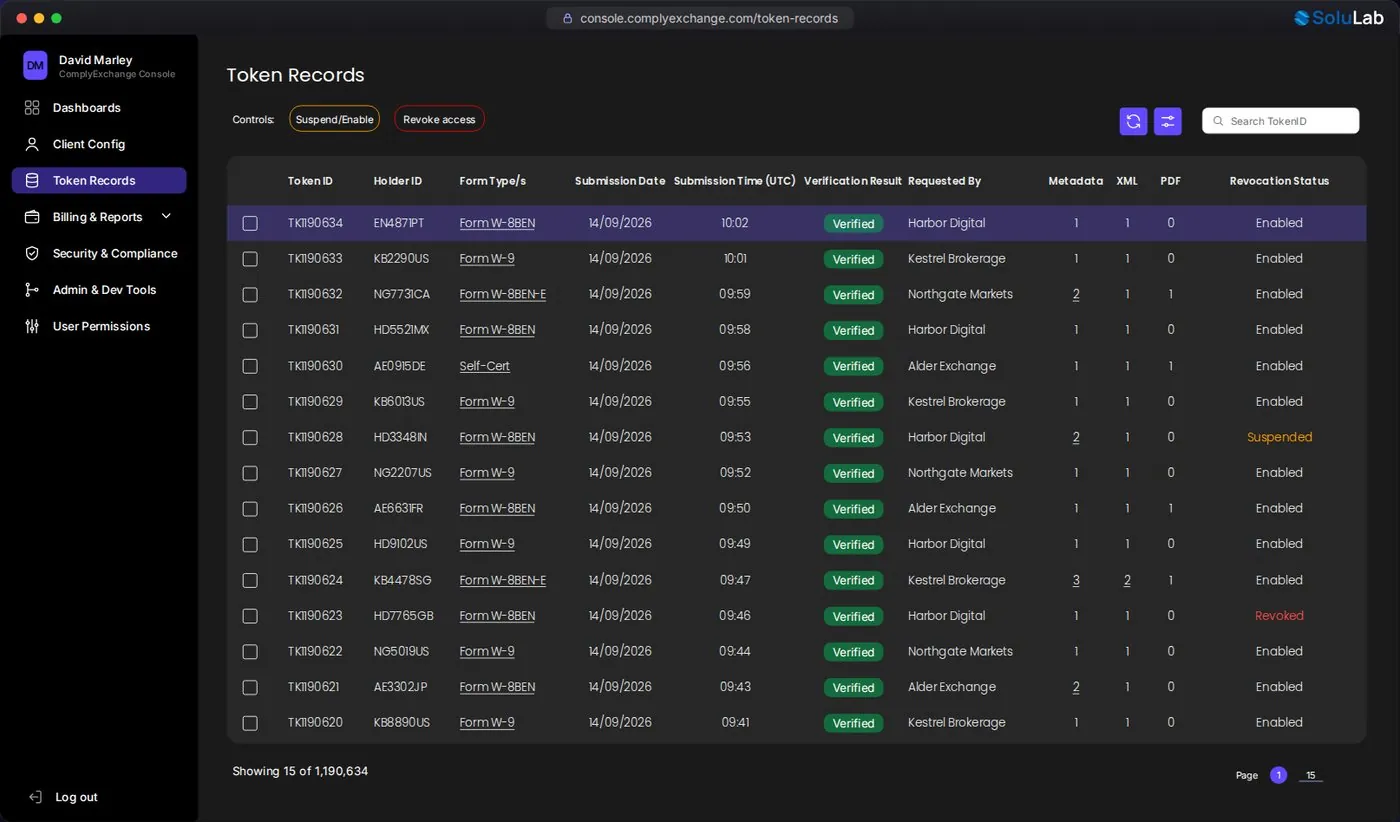This screenshot has height=822, width=1400.
Task: Click Verified badge for TK1190630
Action: (854, 366)
